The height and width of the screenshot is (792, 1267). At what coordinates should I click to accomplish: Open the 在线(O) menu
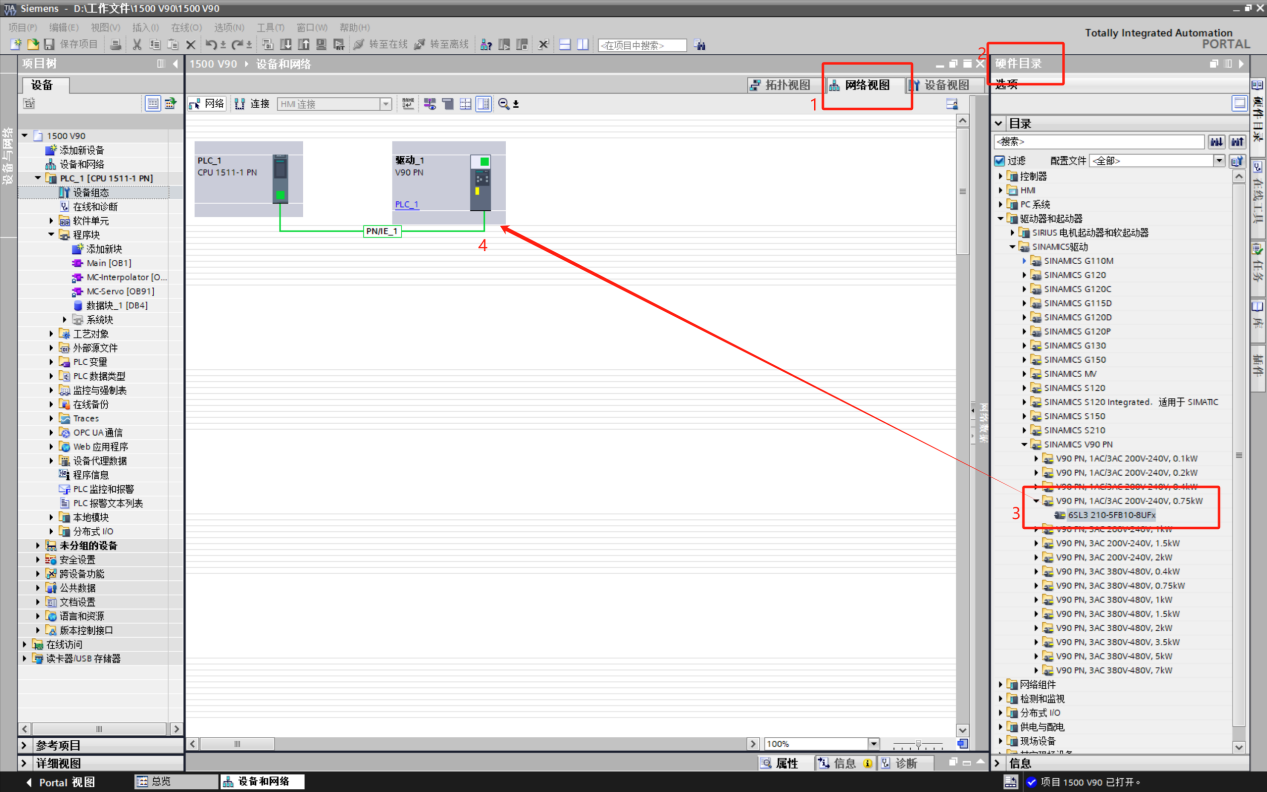coord(186,27)
